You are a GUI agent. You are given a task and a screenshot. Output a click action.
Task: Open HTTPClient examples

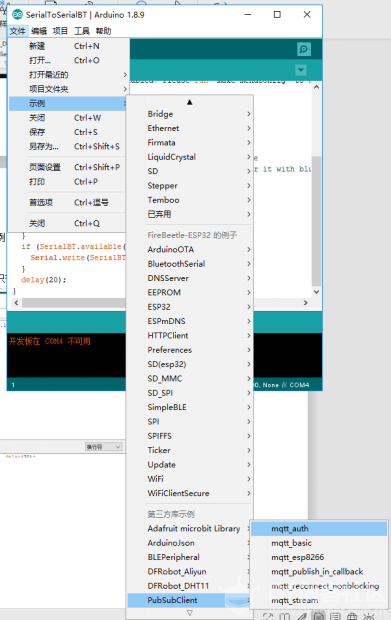point(190,335)
